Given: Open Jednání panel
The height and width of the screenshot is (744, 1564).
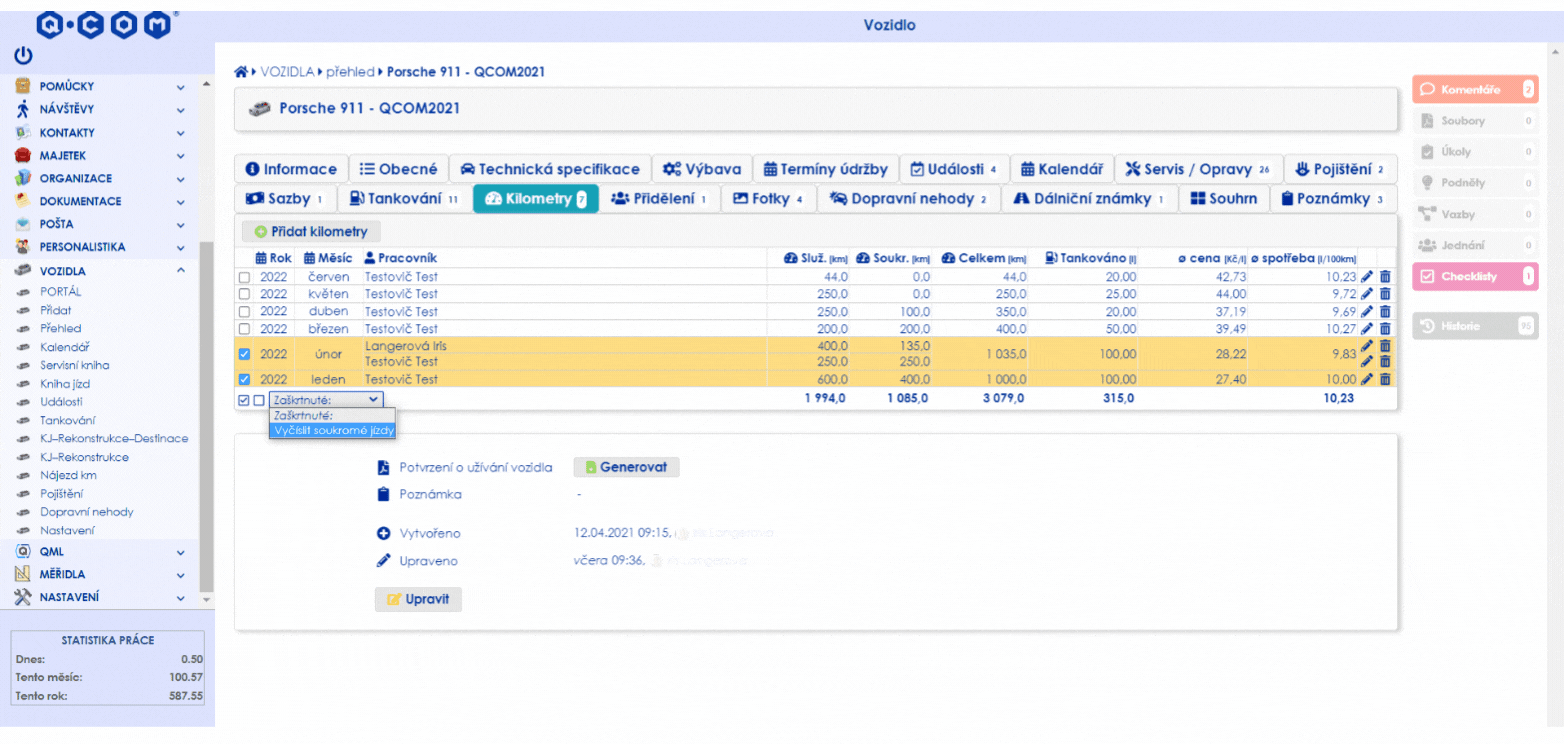Looking at the screenshot, I should point(1475,245).
